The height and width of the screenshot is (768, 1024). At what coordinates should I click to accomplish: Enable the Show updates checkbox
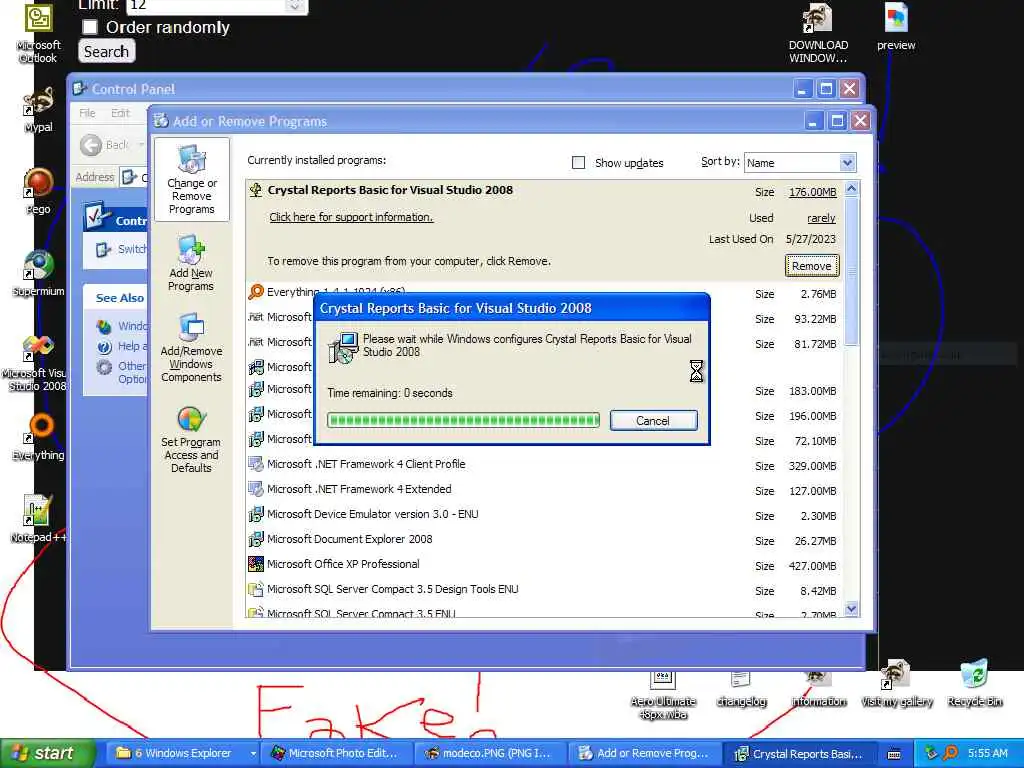click(x=579, y=163)
